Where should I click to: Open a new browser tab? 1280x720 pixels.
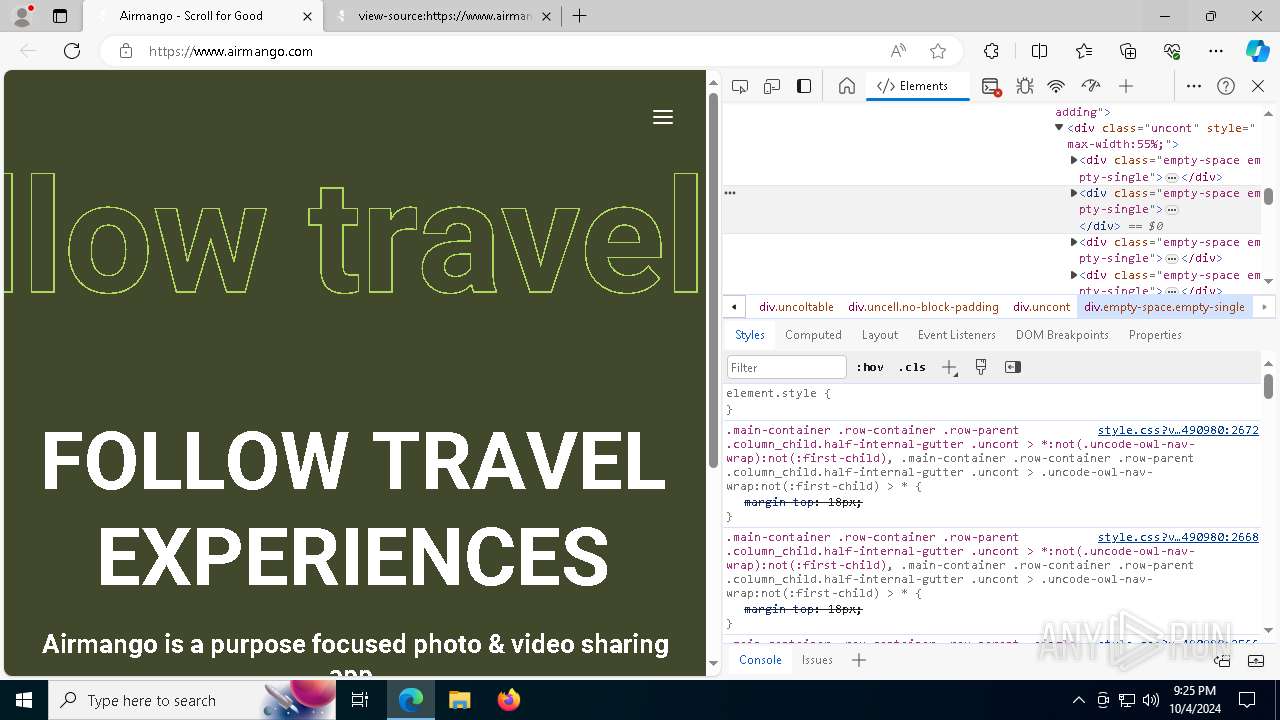tap(580, 16)
